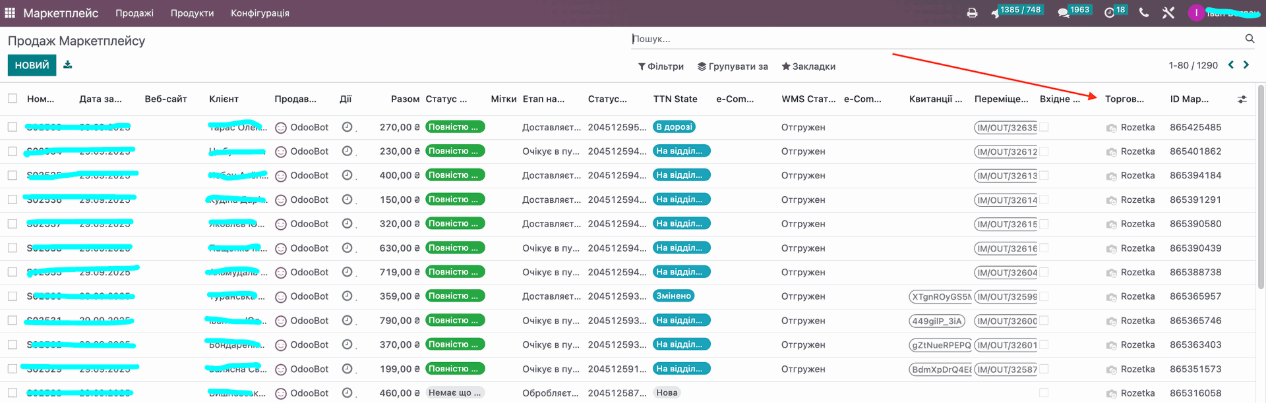Open user account name dropdown

click(1232, 13)
